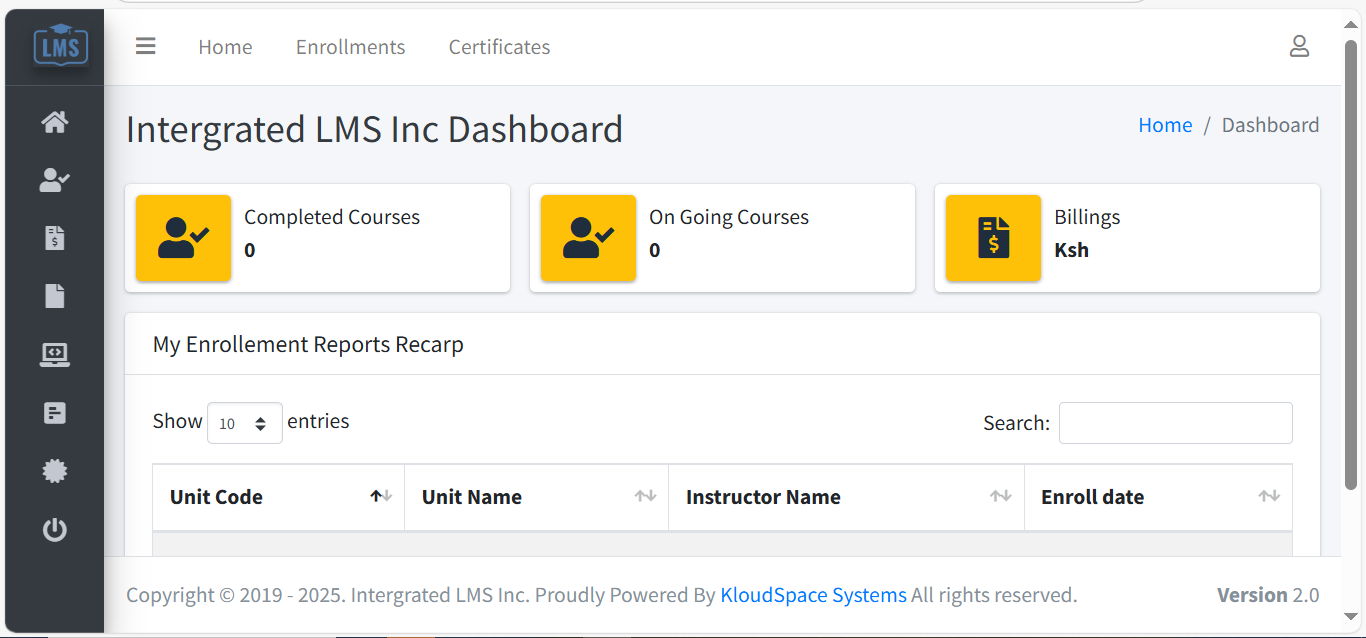Switch to the Enrollments menu item
The height and width of the screenshot is (638, 1366).
click(350, 46)
